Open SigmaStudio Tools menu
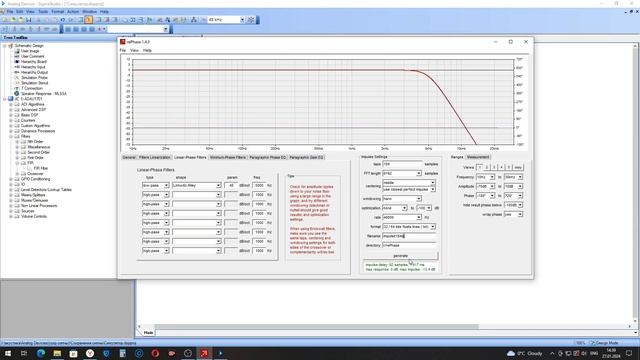Screen dimensions: 640x360 (43, 12)
